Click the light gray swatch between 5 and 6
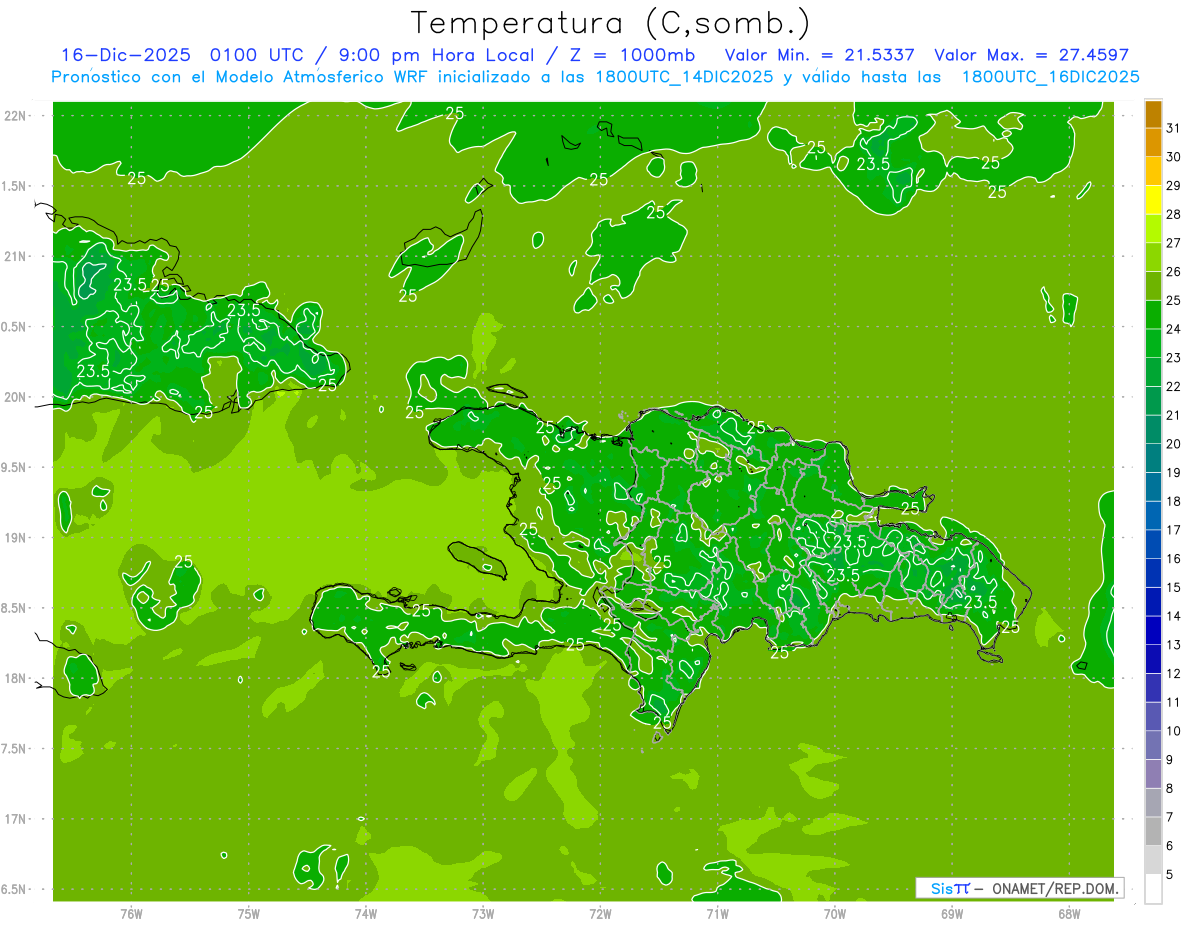Viewport: 1200px width, 927px height. [1153, 860]
